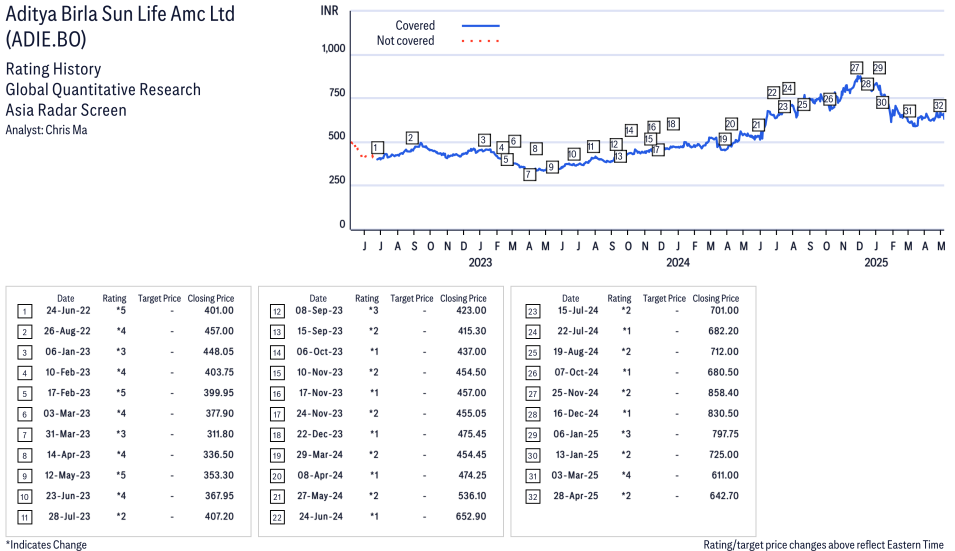Click closing price 858.40
955x551 pixels.
(723, 393)
